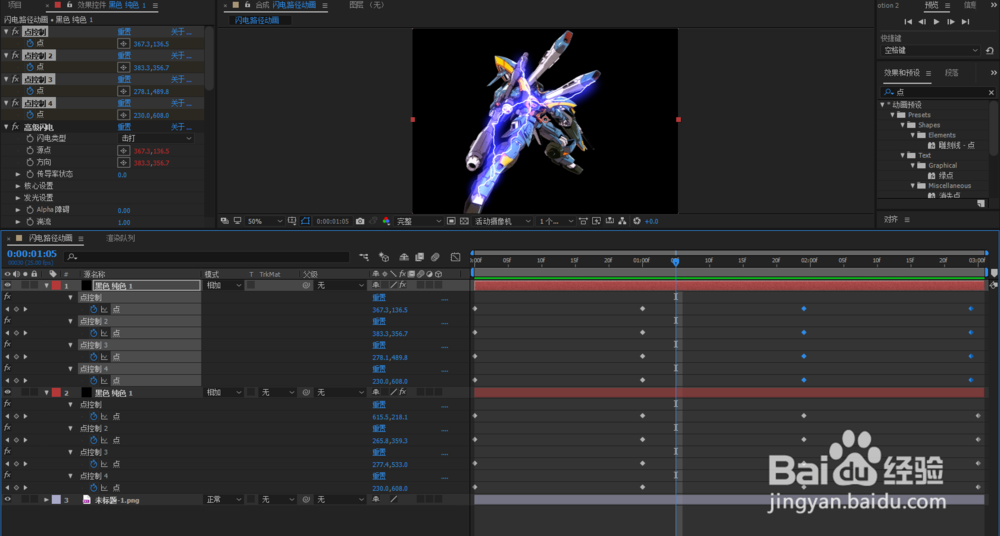This screenshot has width=1000, height=536.
Task: Open the show channel RGB icon
Action: [x=386, y=221]
